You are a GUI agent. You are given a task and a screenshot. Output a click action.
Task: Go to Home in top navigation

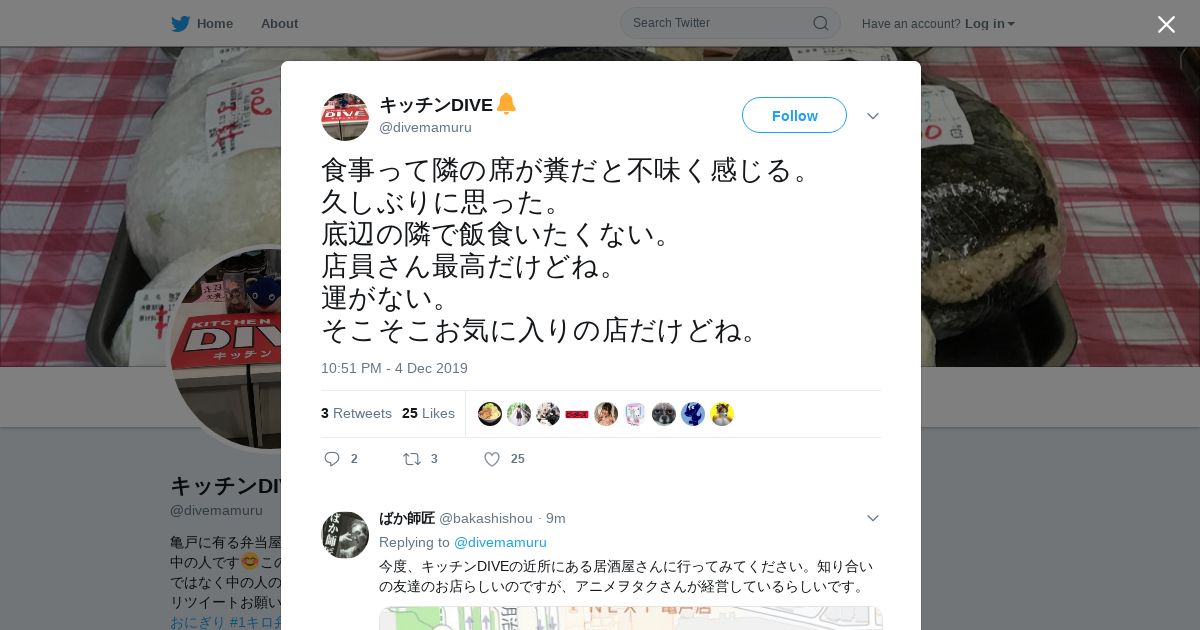click(214, 23)
